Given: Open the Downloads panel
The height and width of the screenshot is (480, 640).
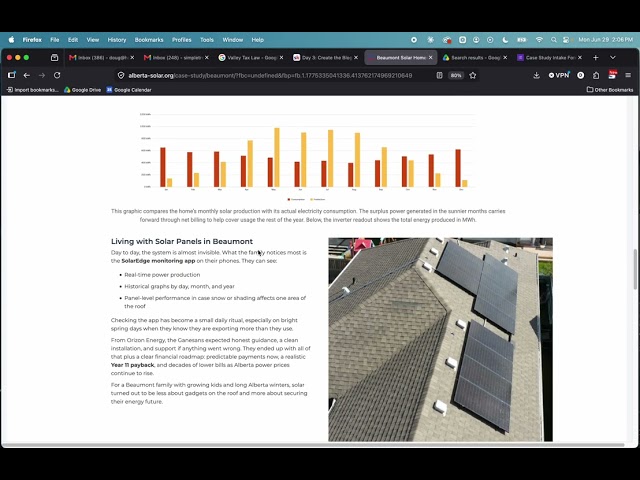Looking at the screenshot, I should pos(536,75).
